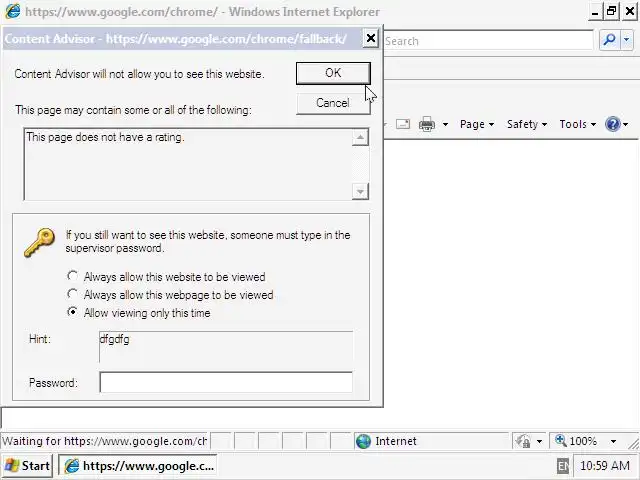This screenshot has width=640, height=480.
Task: Click the protected mode lock icon
Action: 523,441
